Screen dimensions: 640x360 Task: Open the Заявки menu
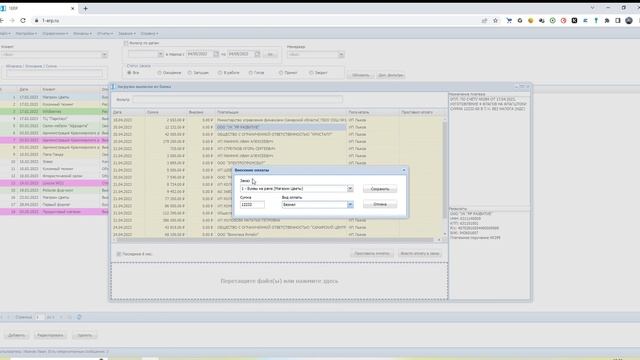pyautogui.click(x=127, y=33)
